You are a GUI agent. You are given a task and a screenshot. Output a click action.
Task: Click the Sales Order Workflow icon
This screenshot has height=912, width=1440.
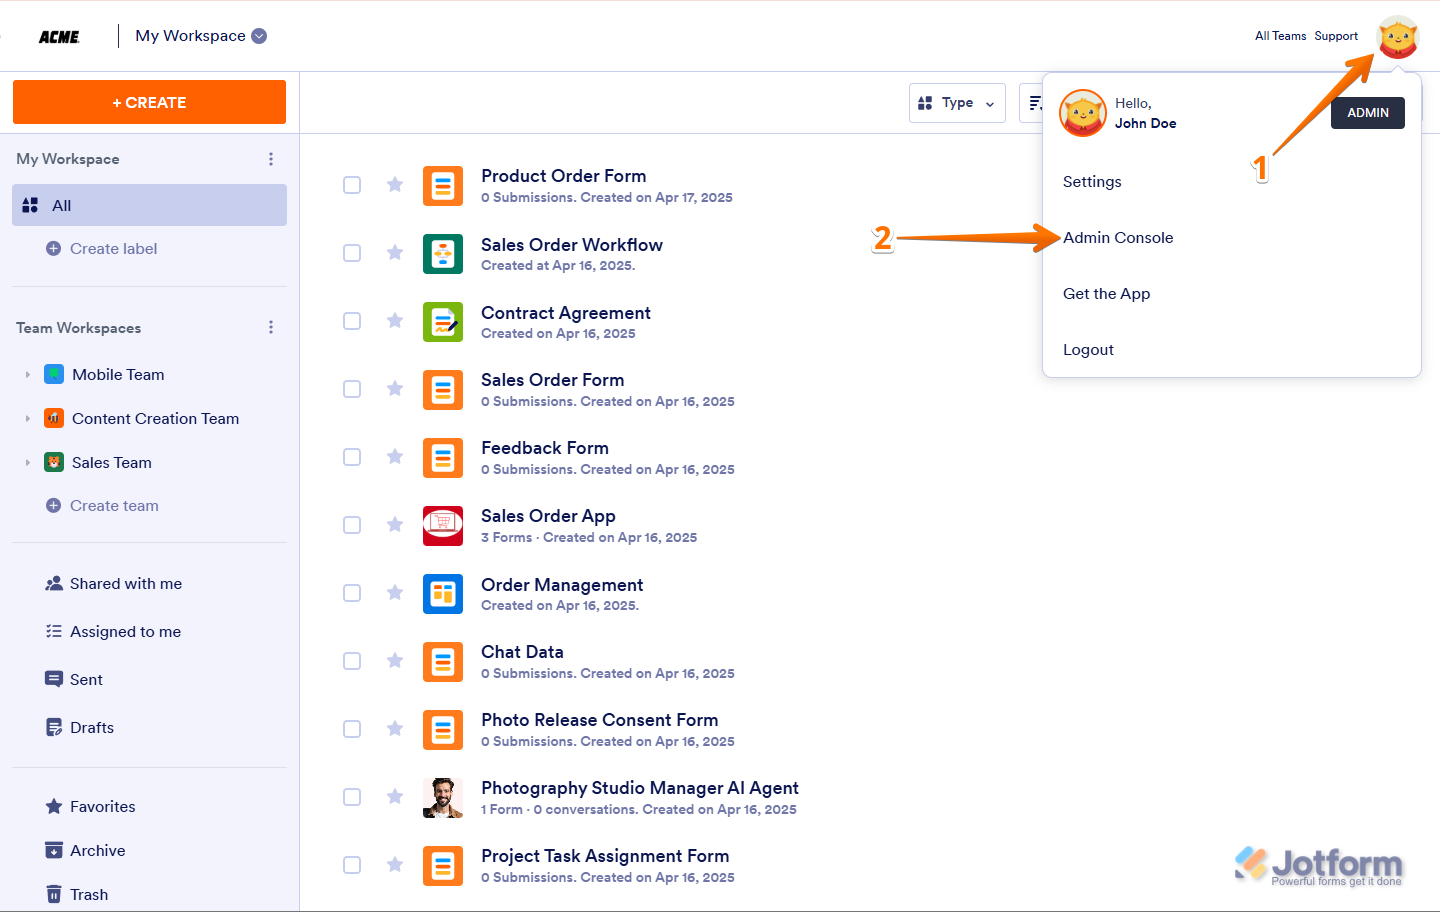443,254
